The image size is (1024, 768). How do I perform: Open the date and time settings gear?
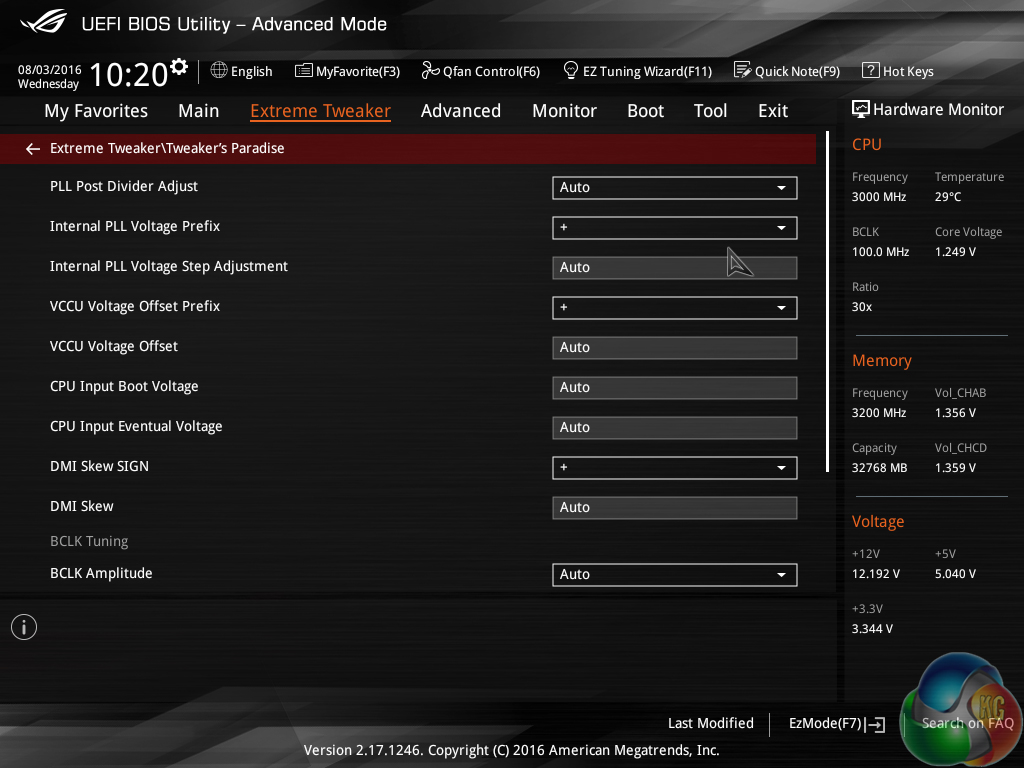pos(179,66)
